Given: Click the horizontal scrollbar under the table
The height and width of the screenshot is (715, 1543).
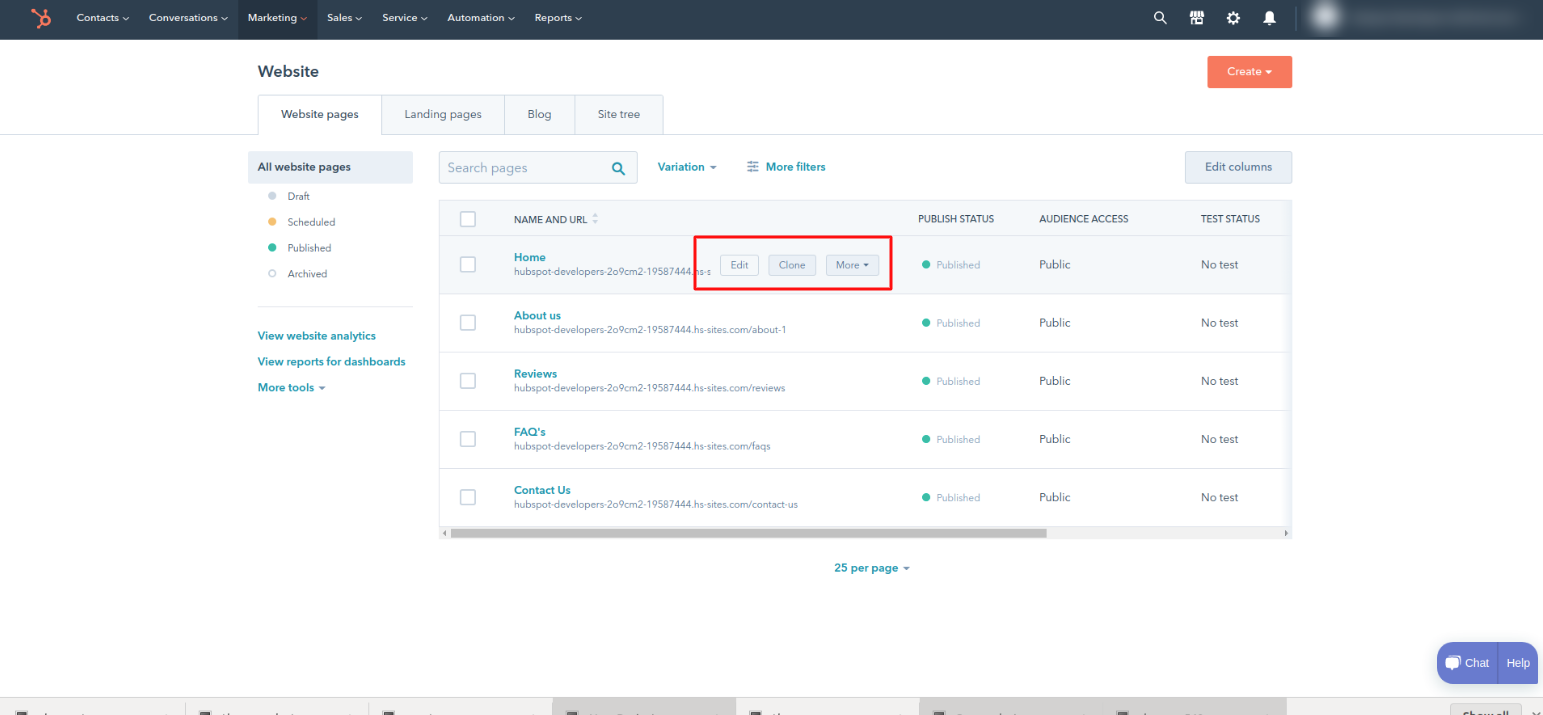Looking at the screenshot, I should tap(748, 534).
